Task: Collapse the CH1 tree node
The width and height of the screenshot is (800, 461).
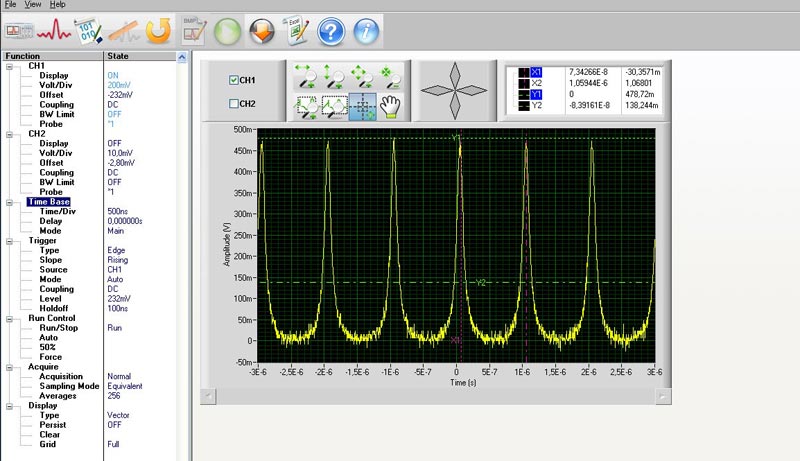Action: click(9, 66)
